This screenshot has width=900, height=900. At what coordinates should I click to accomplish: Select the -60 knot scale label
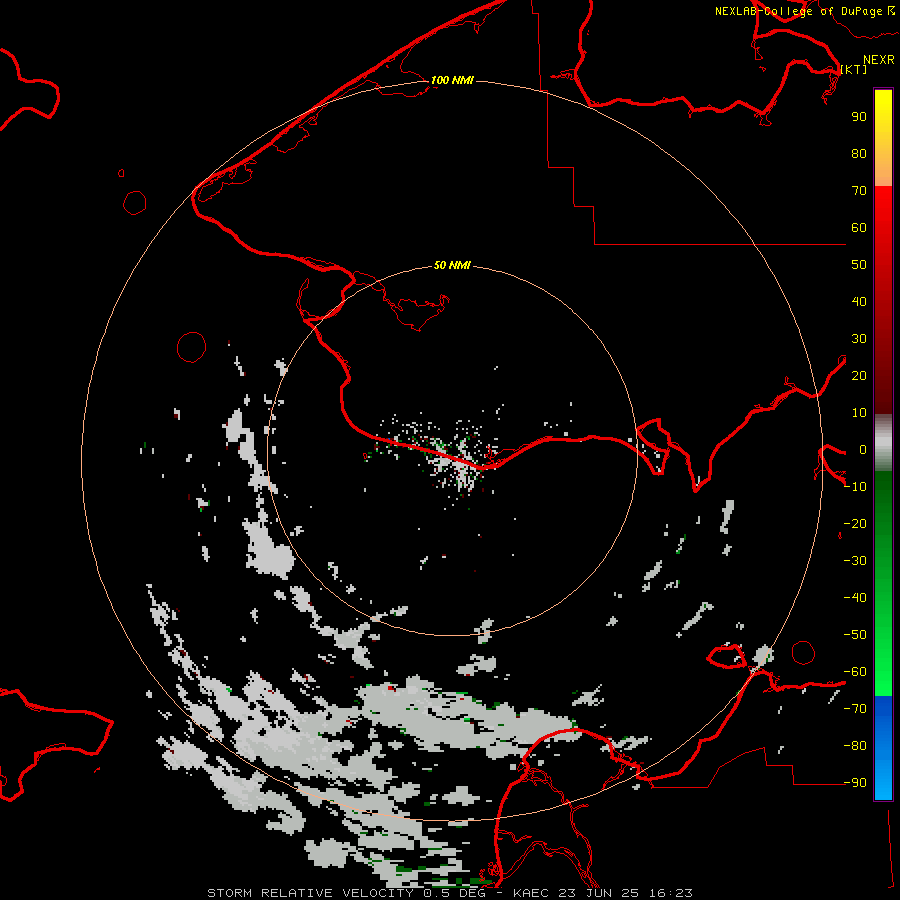coord(855,672)
